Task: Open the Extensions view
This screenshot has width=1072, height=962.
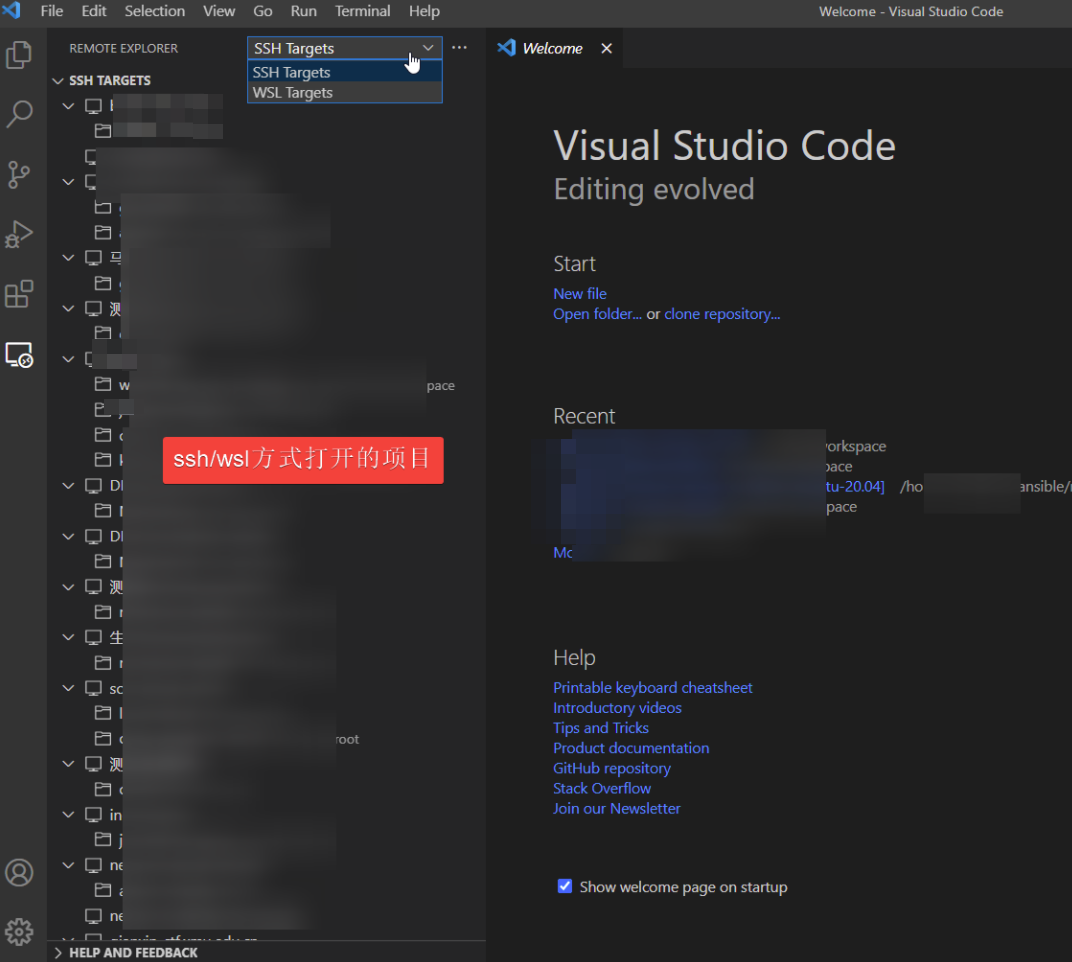Action: tap(19, 294)
